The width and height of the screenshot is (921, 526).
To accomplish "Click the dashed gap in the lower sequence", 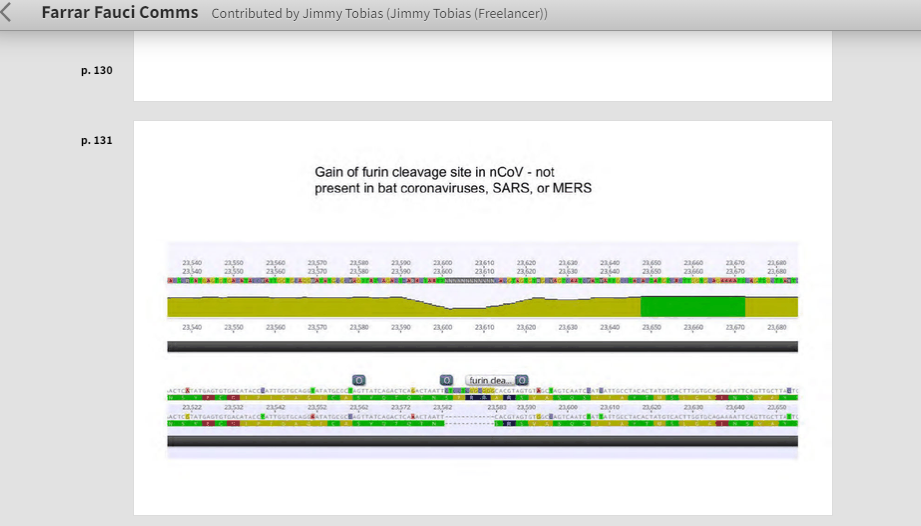I will point(468,423).
